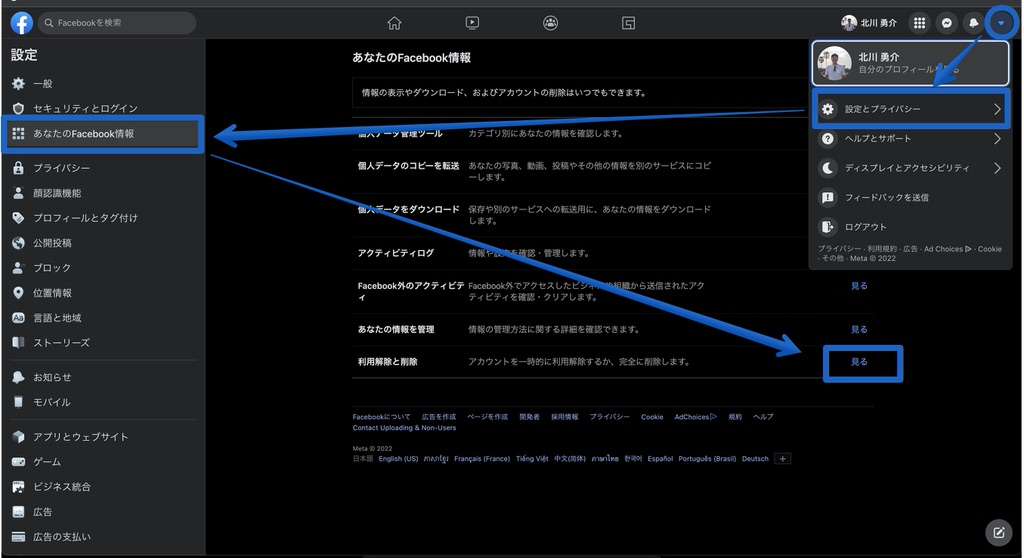The image size is (1024, 558).
Task: Click English (US) language link in footer
Action: pos(398,459)
